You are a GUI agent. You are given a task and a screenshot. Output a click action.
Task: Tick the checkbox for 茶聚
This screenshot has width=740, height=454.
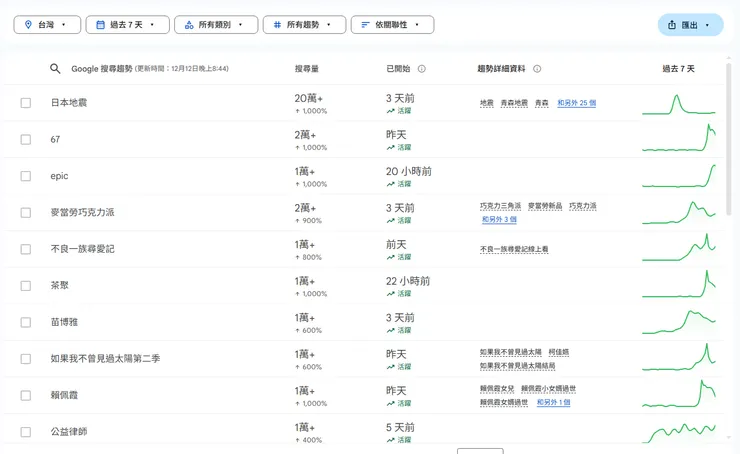[26, 286]
